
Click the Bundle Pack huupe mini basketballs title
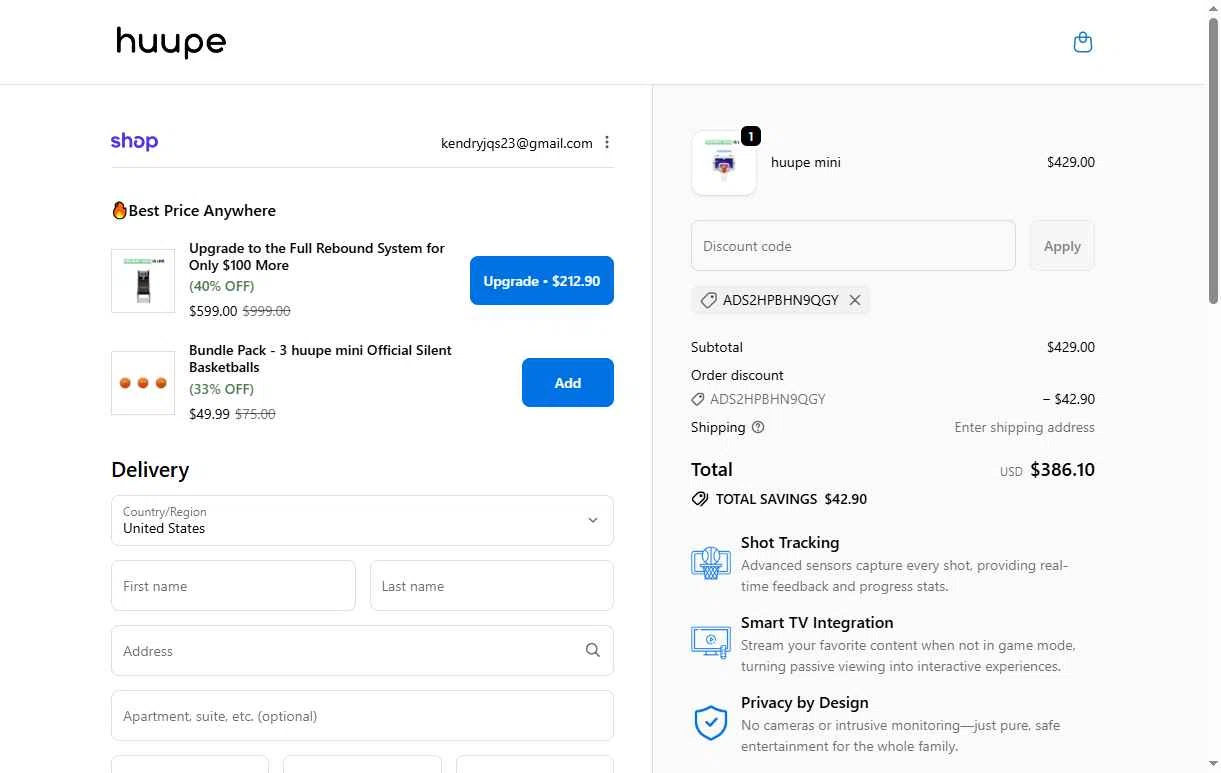pos(320,358)
